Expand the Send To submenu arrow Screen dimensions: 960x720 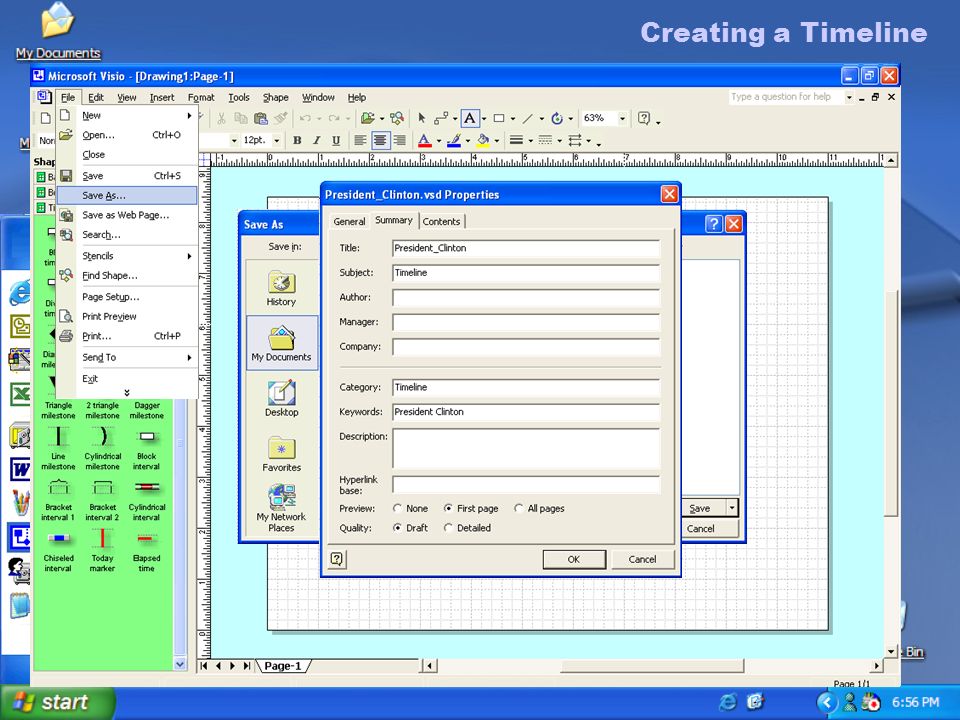point(190,358)
